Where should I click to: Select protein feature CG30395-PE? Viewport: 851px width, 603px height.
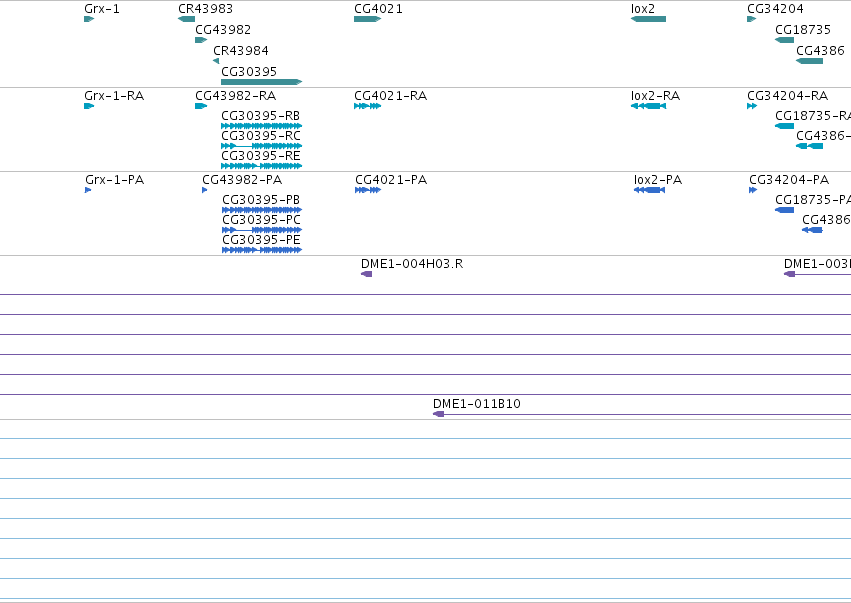coord(262,250)
